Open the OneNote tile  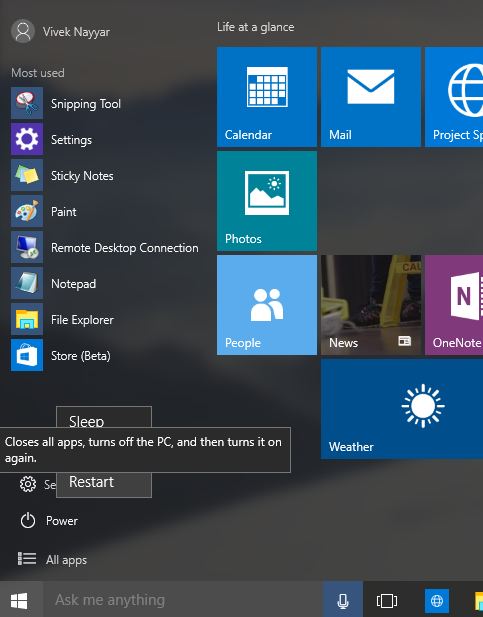click(454, 305)
